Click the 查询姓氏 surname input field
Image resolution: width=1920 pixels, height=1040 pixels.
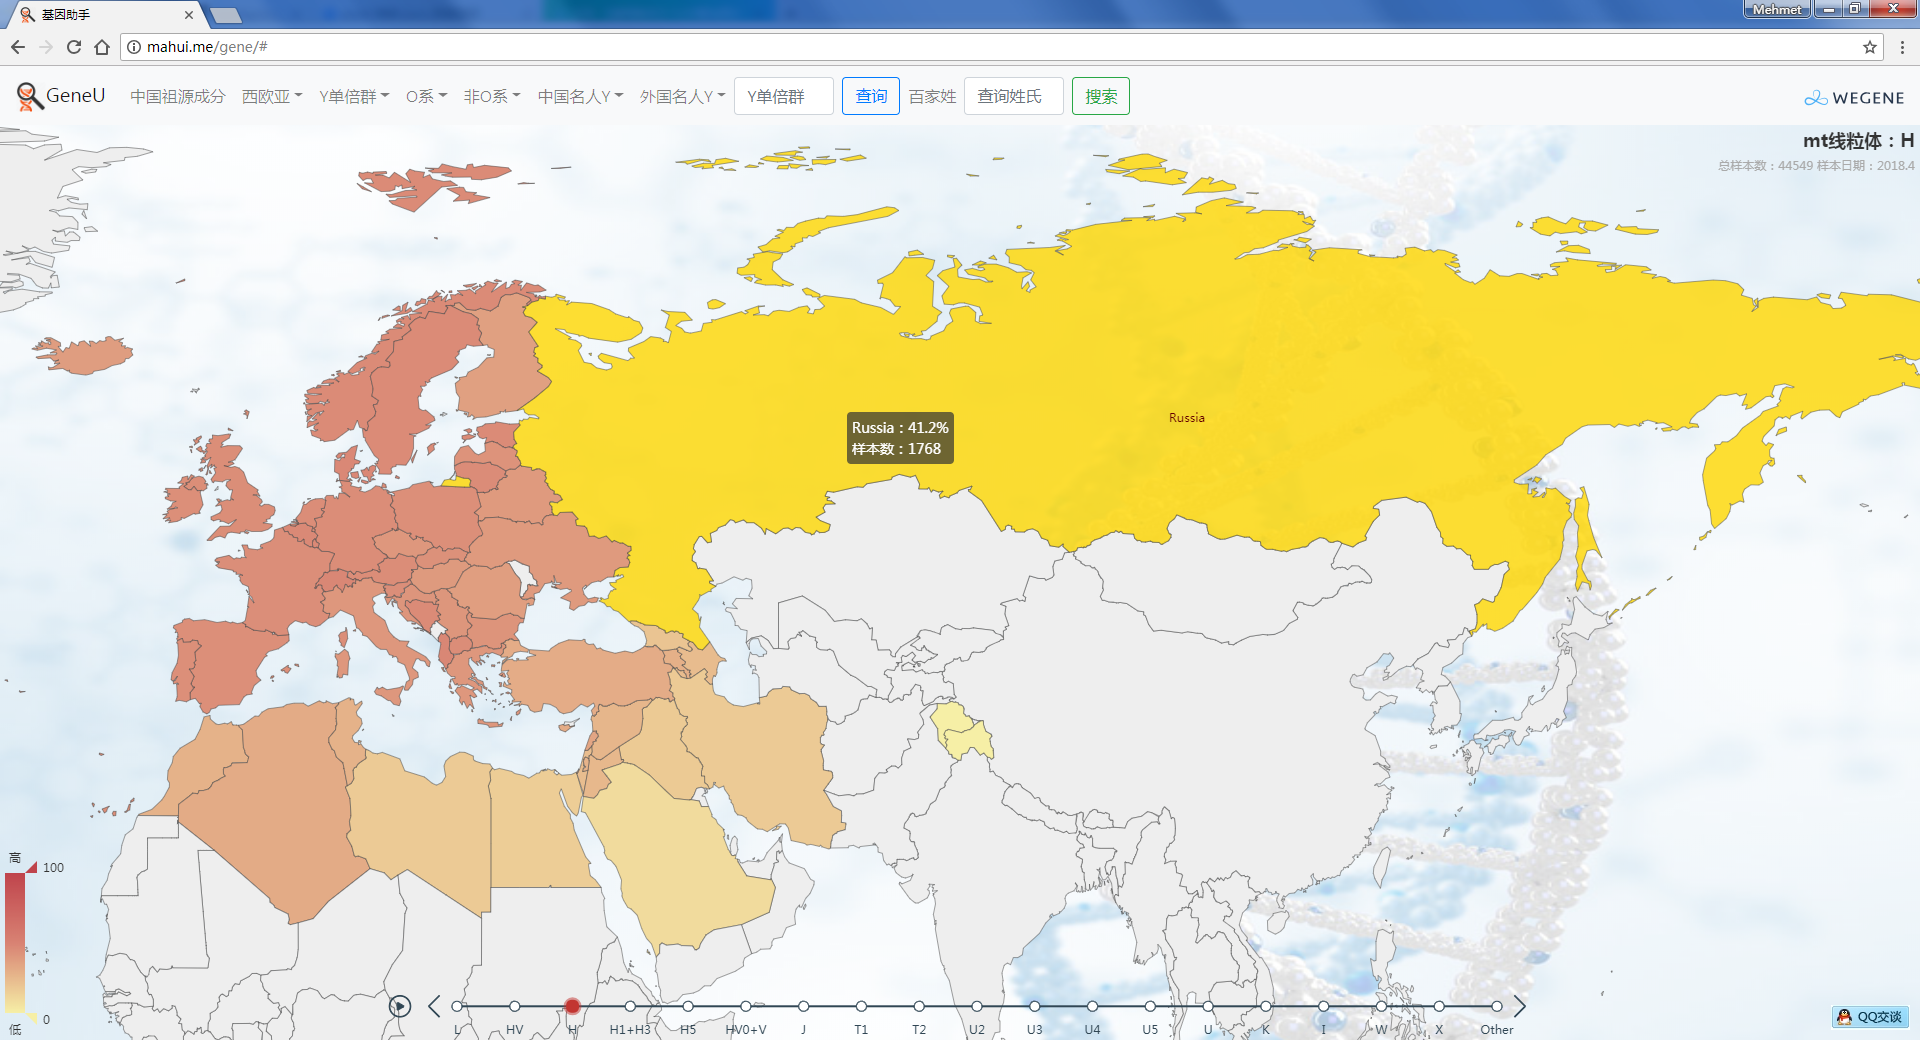coord(1013,96)
